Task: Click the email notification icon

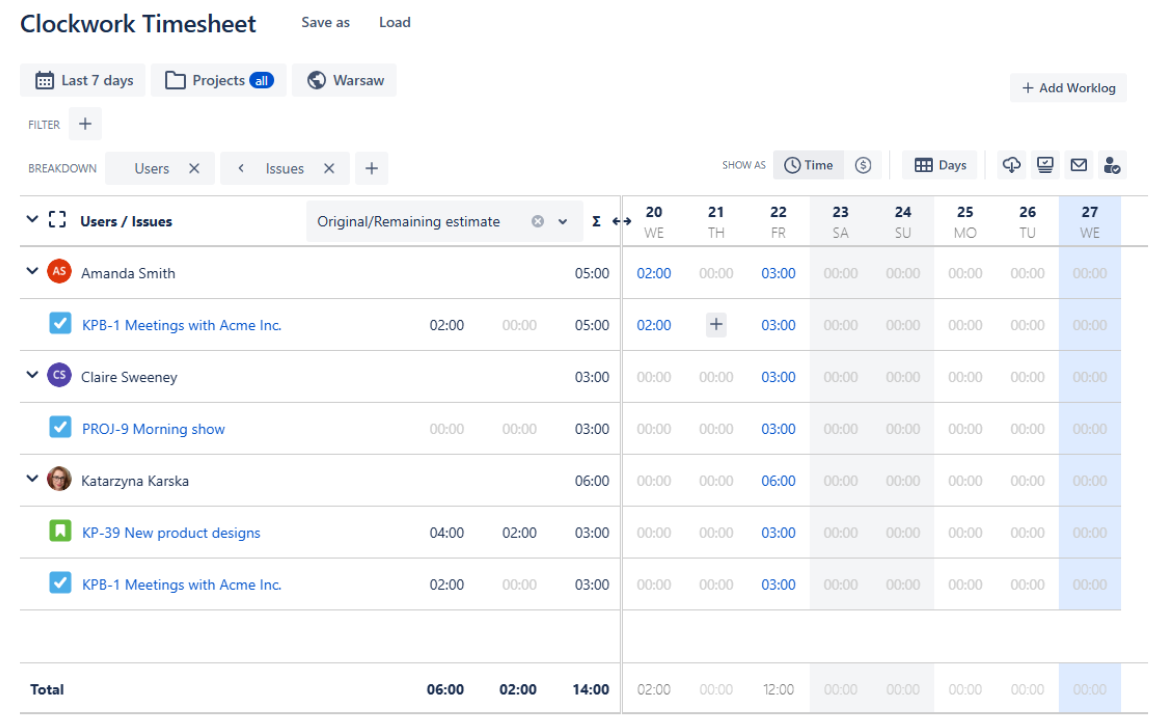Action: 1079,165
